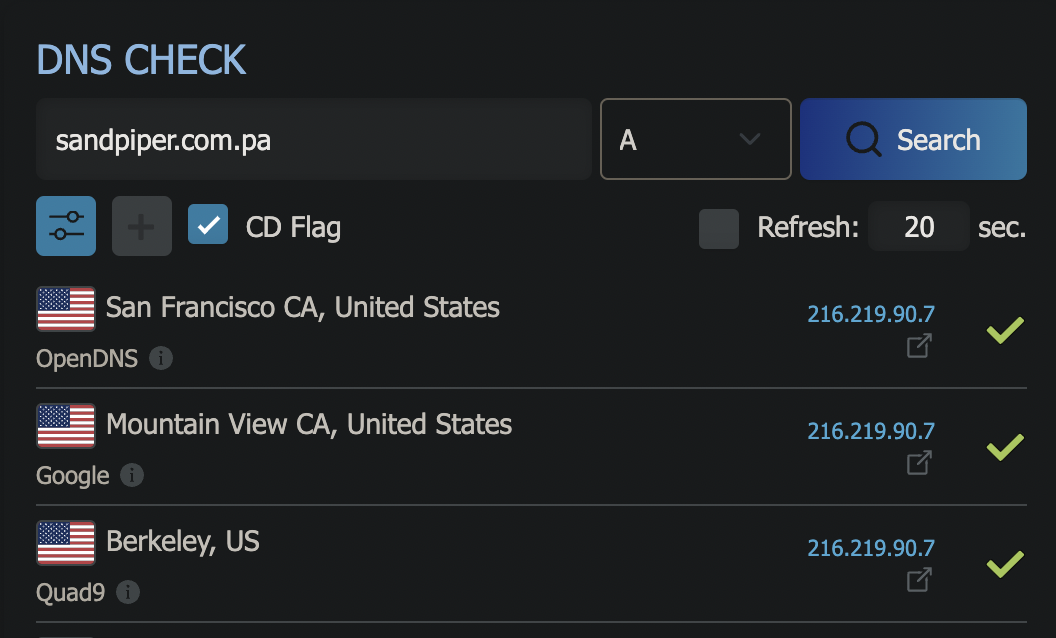
Task: Open external link for OpenDNS result
Action: [x=919, y=346]
